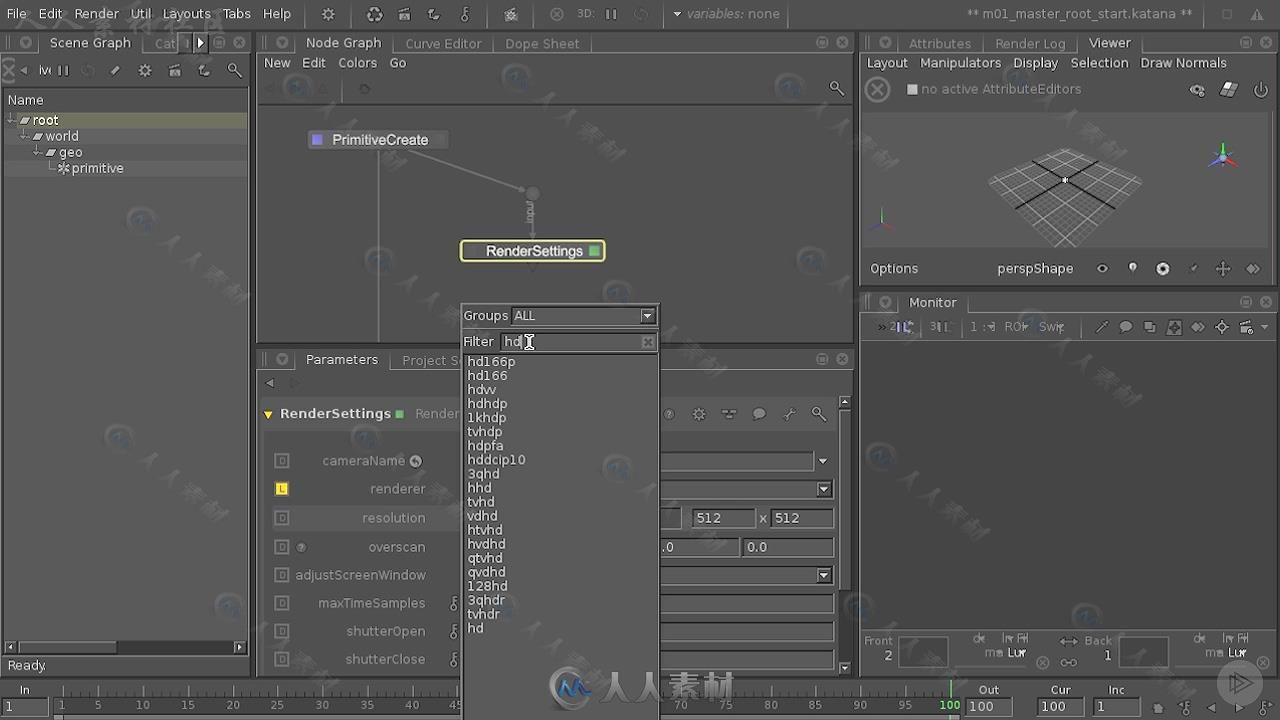1280x720 pixels.
Task: Click the camera aperture icon beside perspShape
Action: tap(1162, 268)
